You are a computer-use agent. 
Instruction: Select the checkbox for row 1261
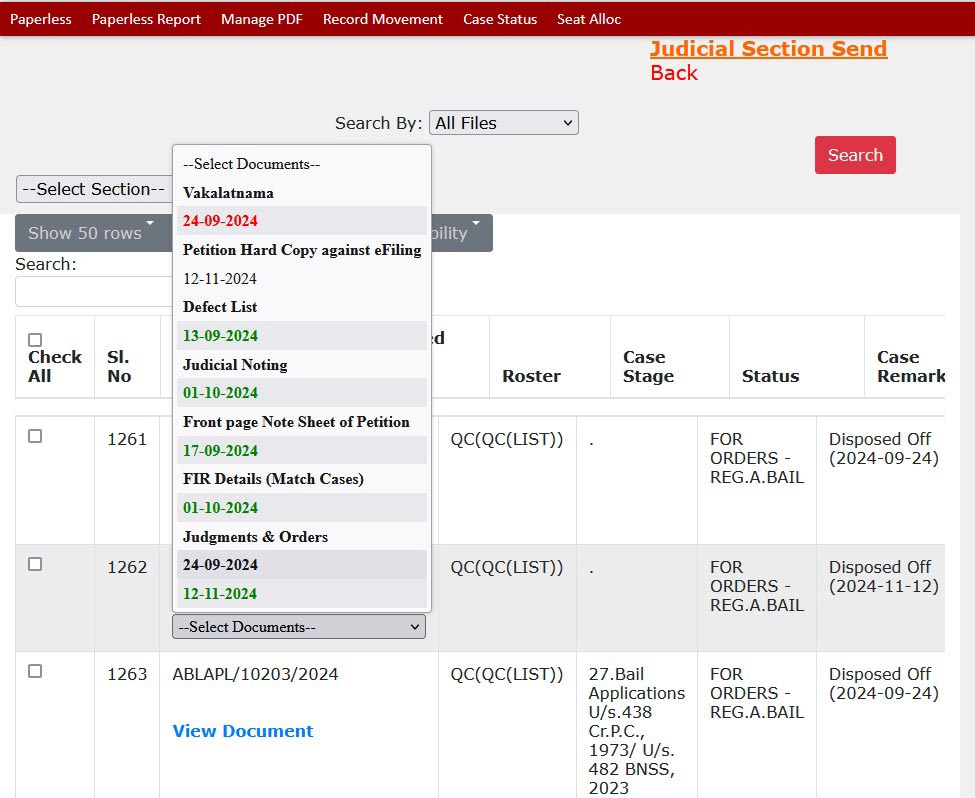coord(35,436)
